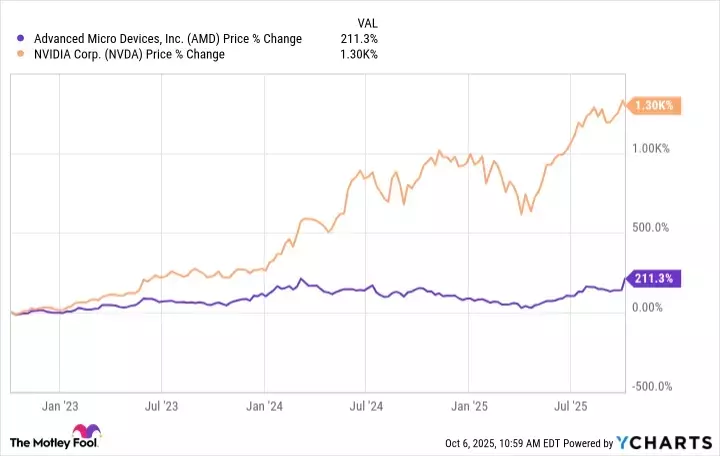Click the VAL column header
This screenshot has height=456, width=720.
coord(367,22)
